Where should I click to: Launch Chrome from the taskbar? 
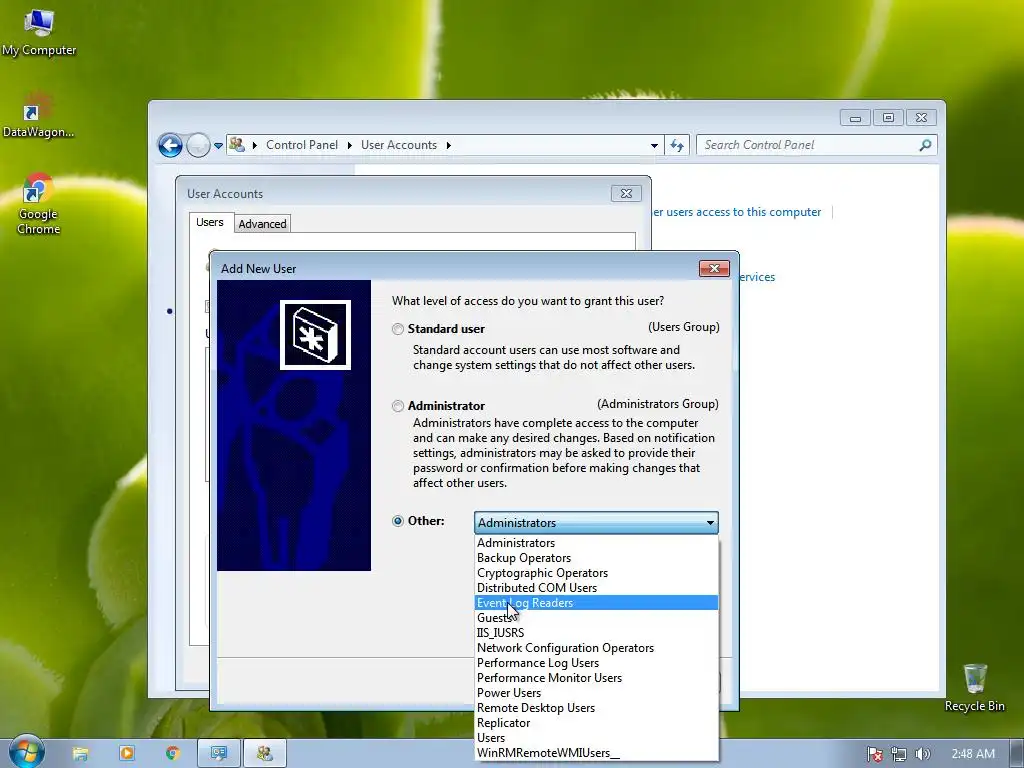(x=173, y=754)
